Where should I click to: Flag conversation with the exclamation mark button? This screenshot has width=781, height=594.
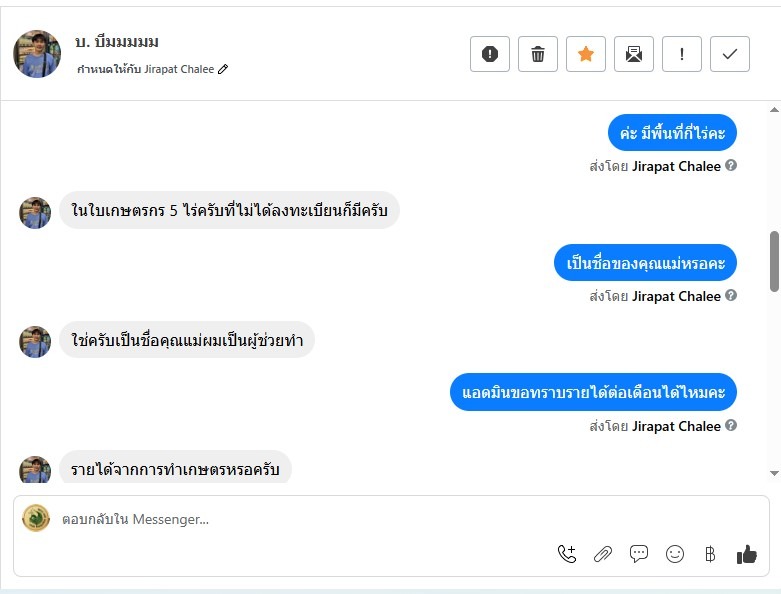682,54
